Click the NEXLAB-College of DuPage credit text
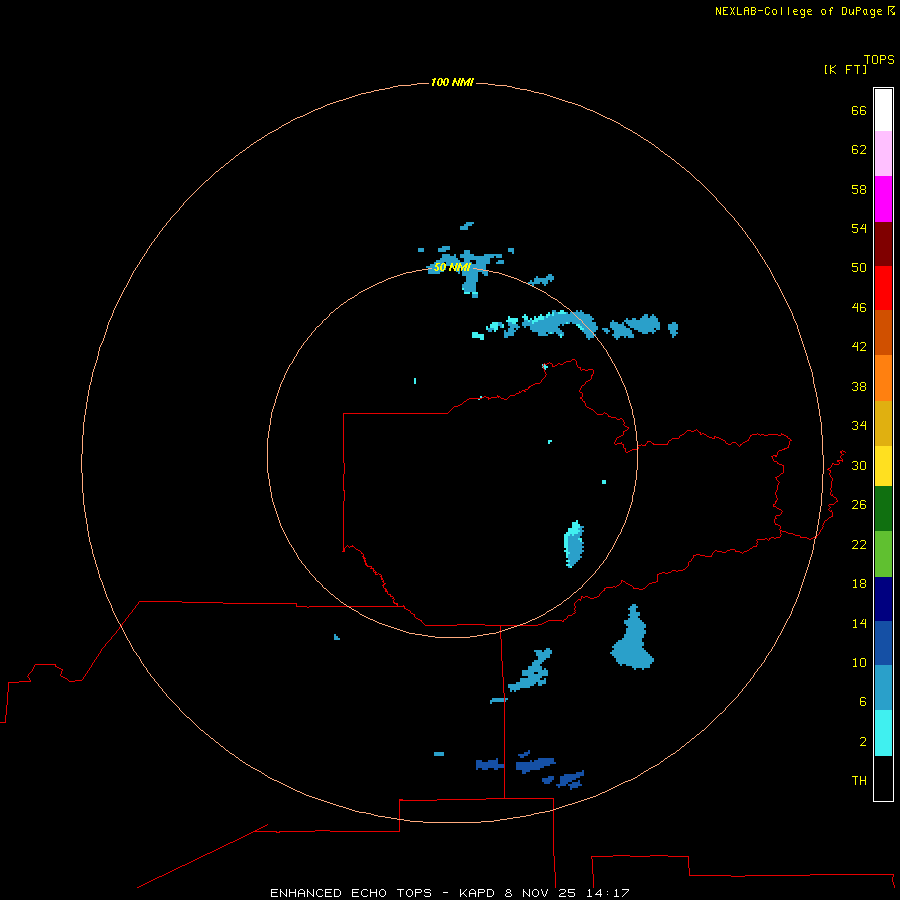The height and width of the screenshot is (900, 900). click(798, 11)
